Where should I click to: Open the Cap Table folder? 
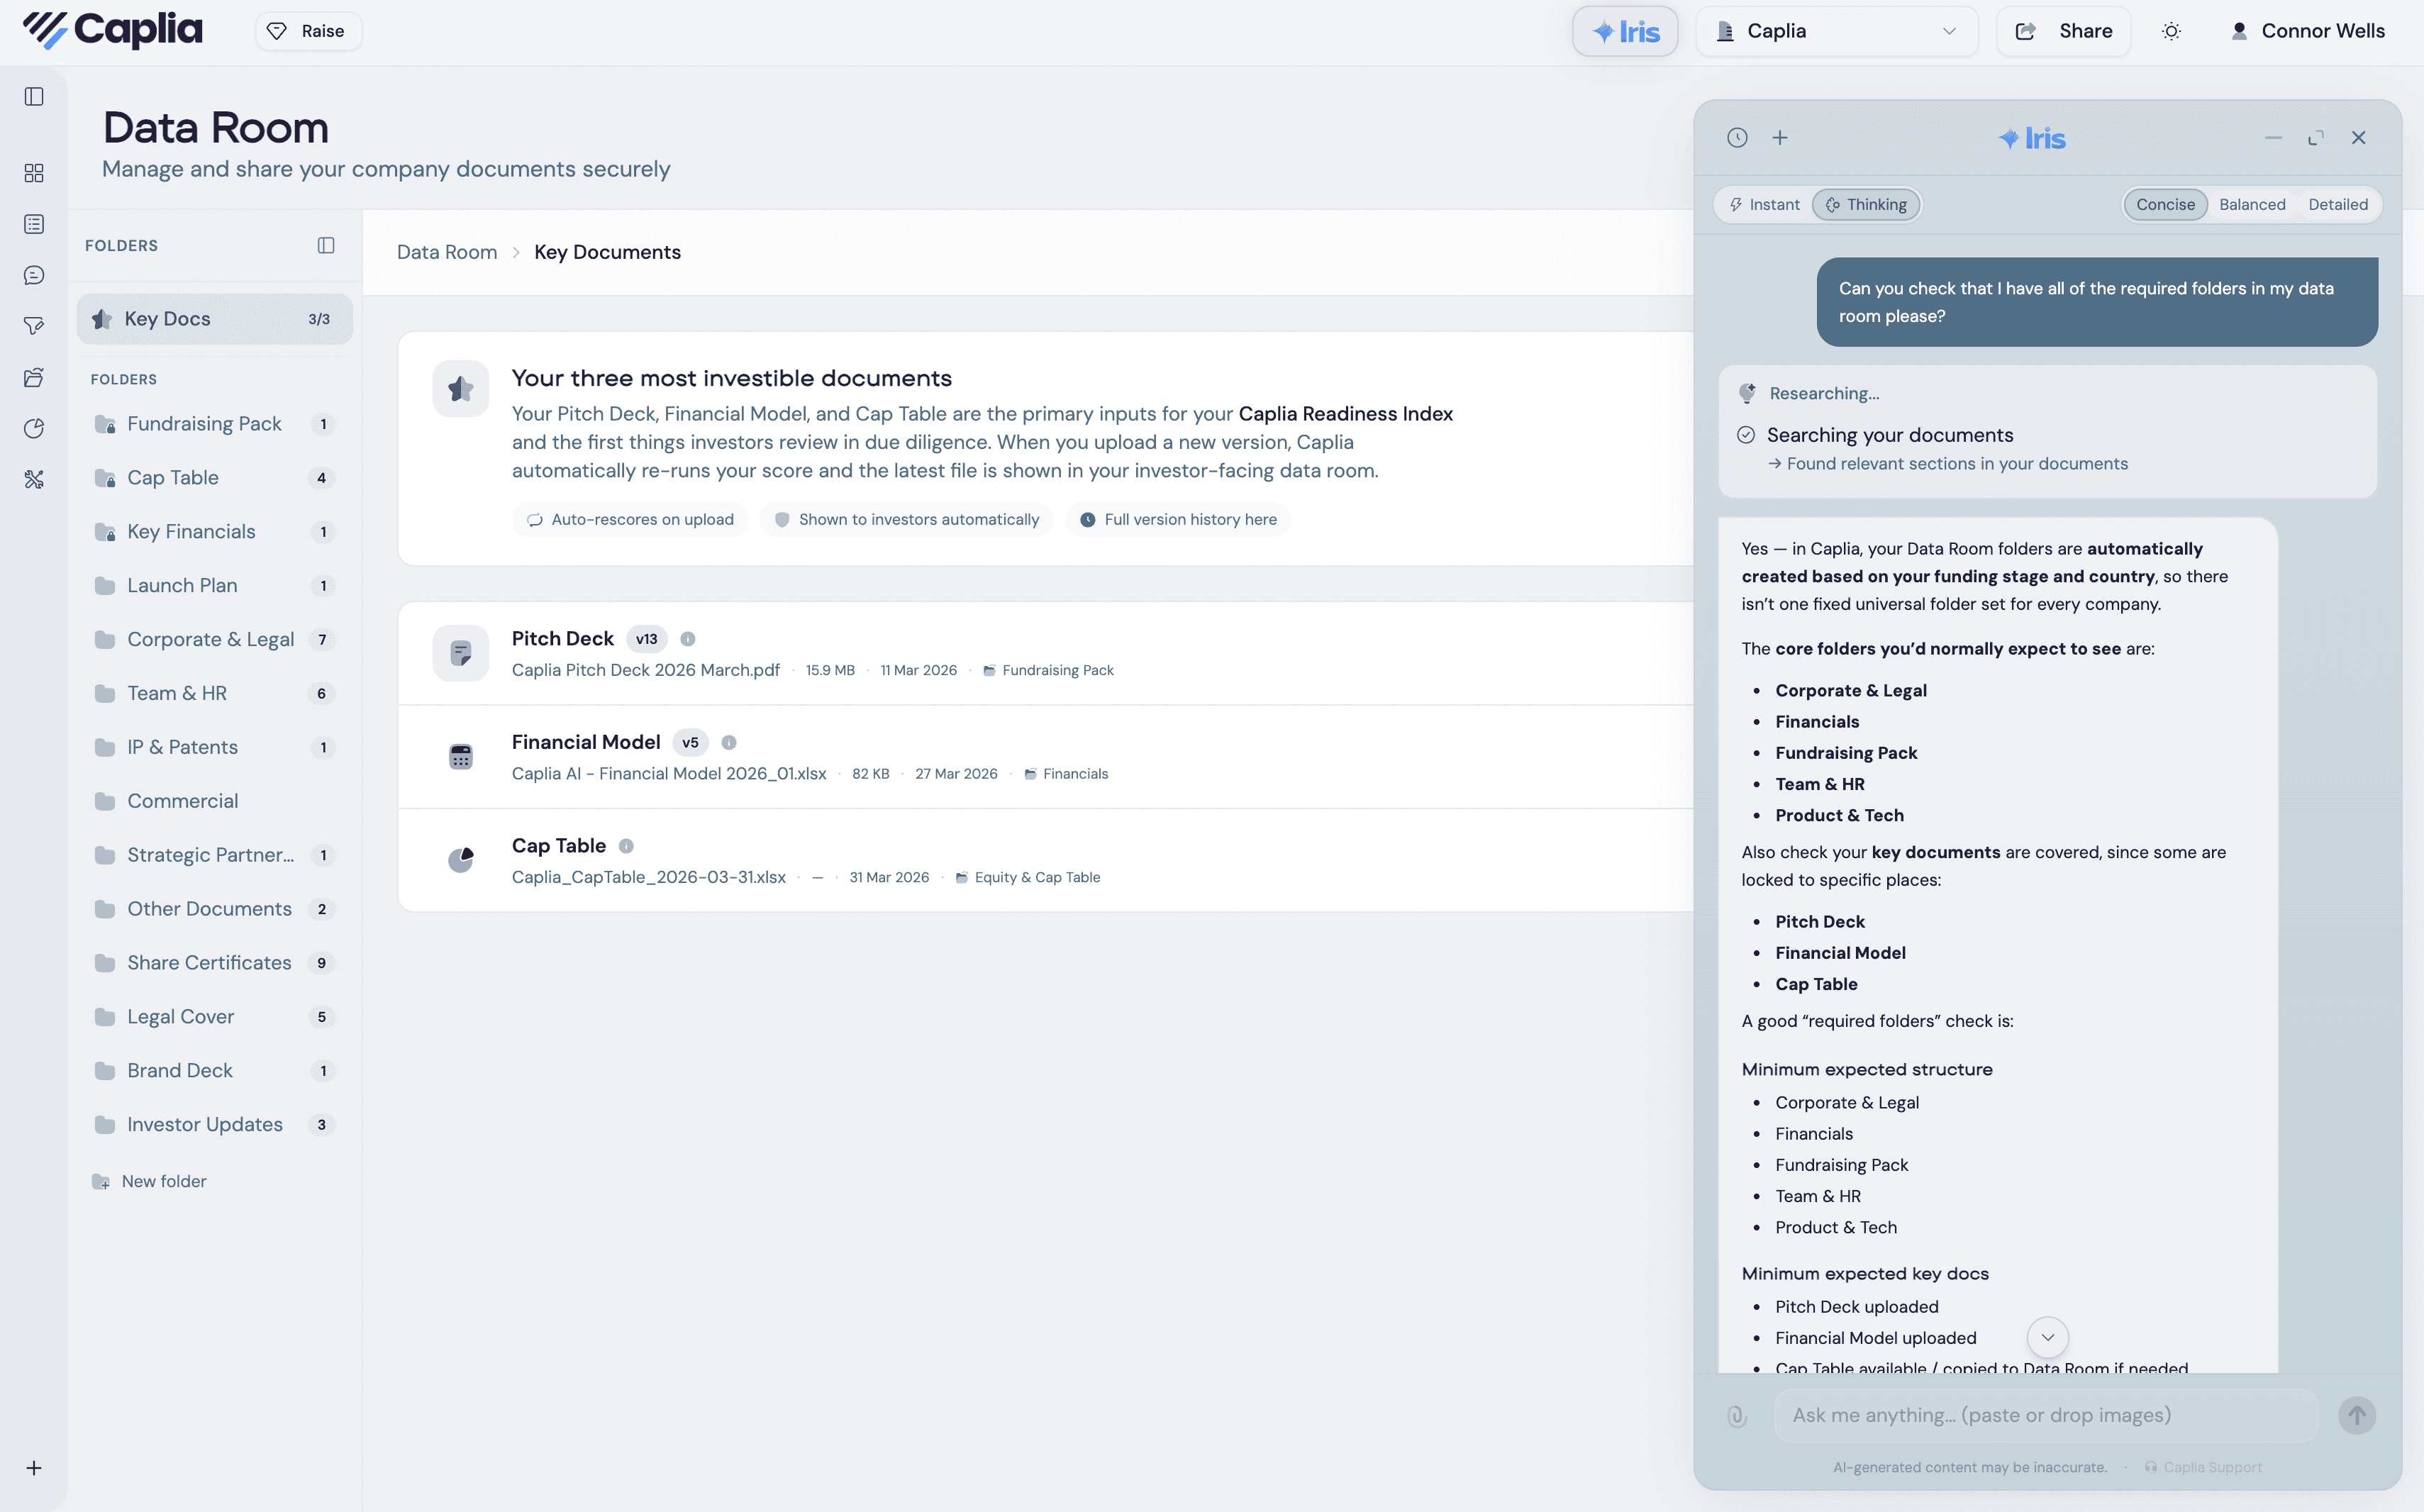tap(215, 478)
